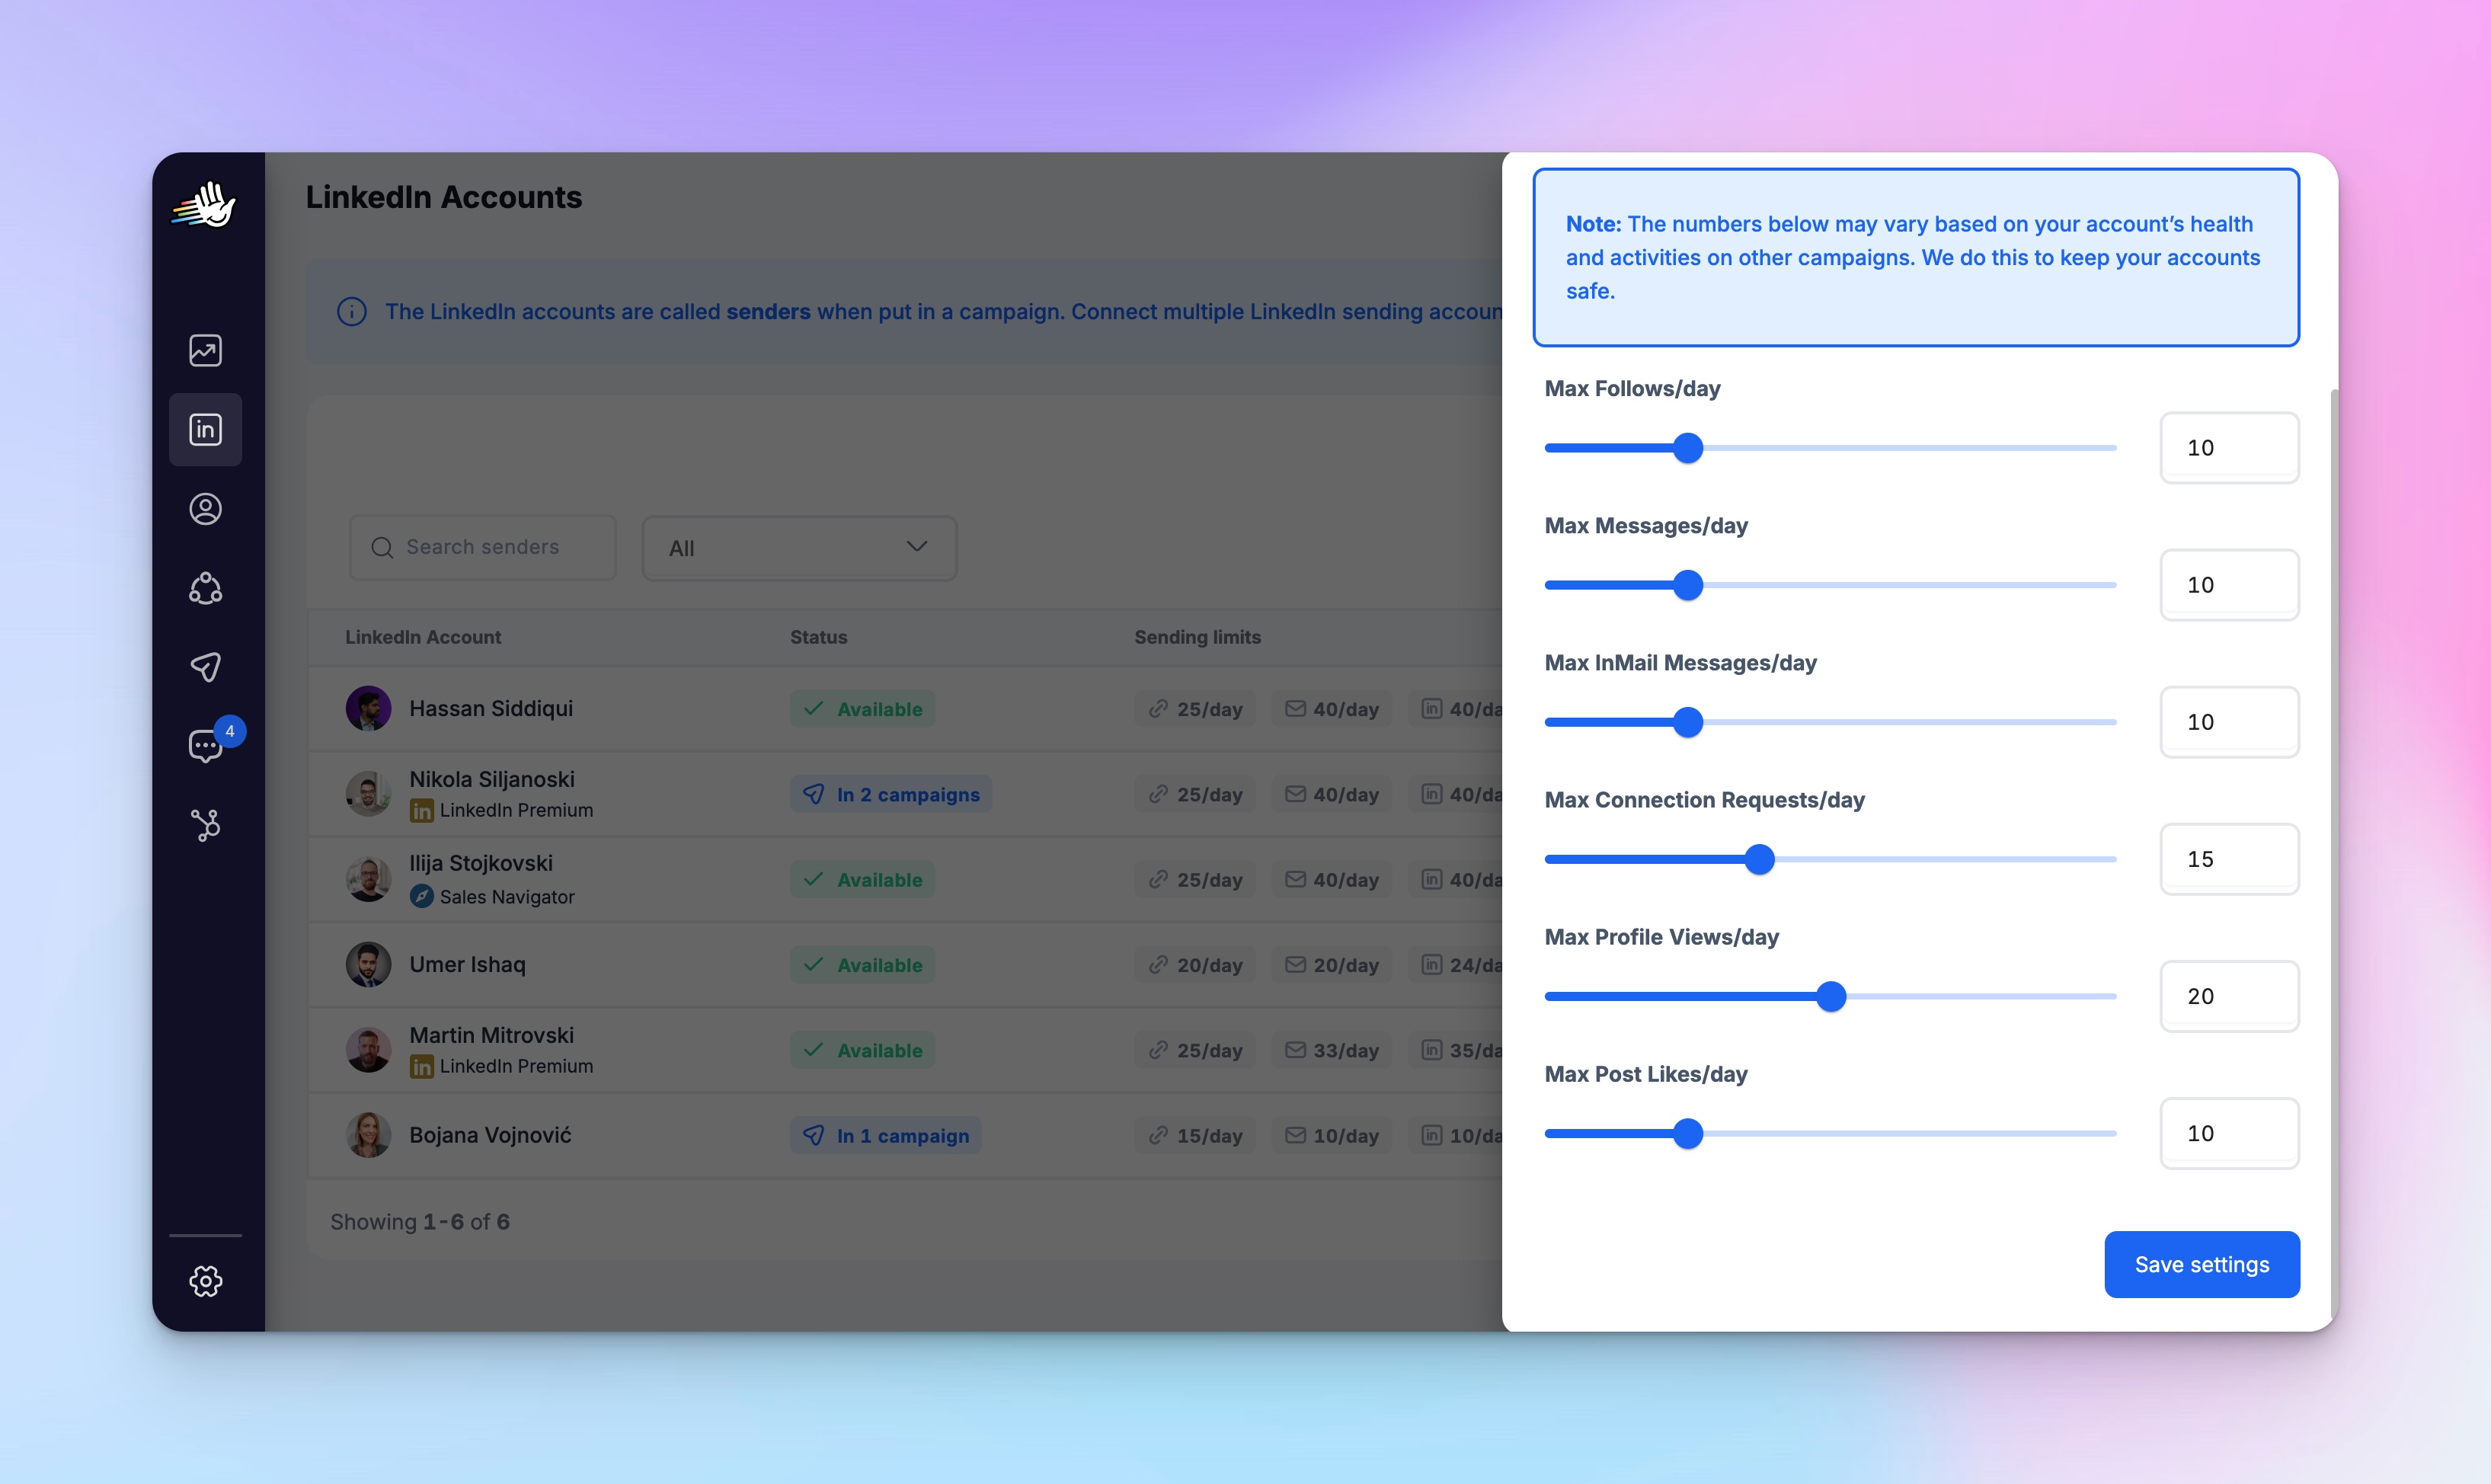Open the integrations branch sidebar icon
Image resolution: width=2491 pixels, height=1484 pixels.
point(205,825)
